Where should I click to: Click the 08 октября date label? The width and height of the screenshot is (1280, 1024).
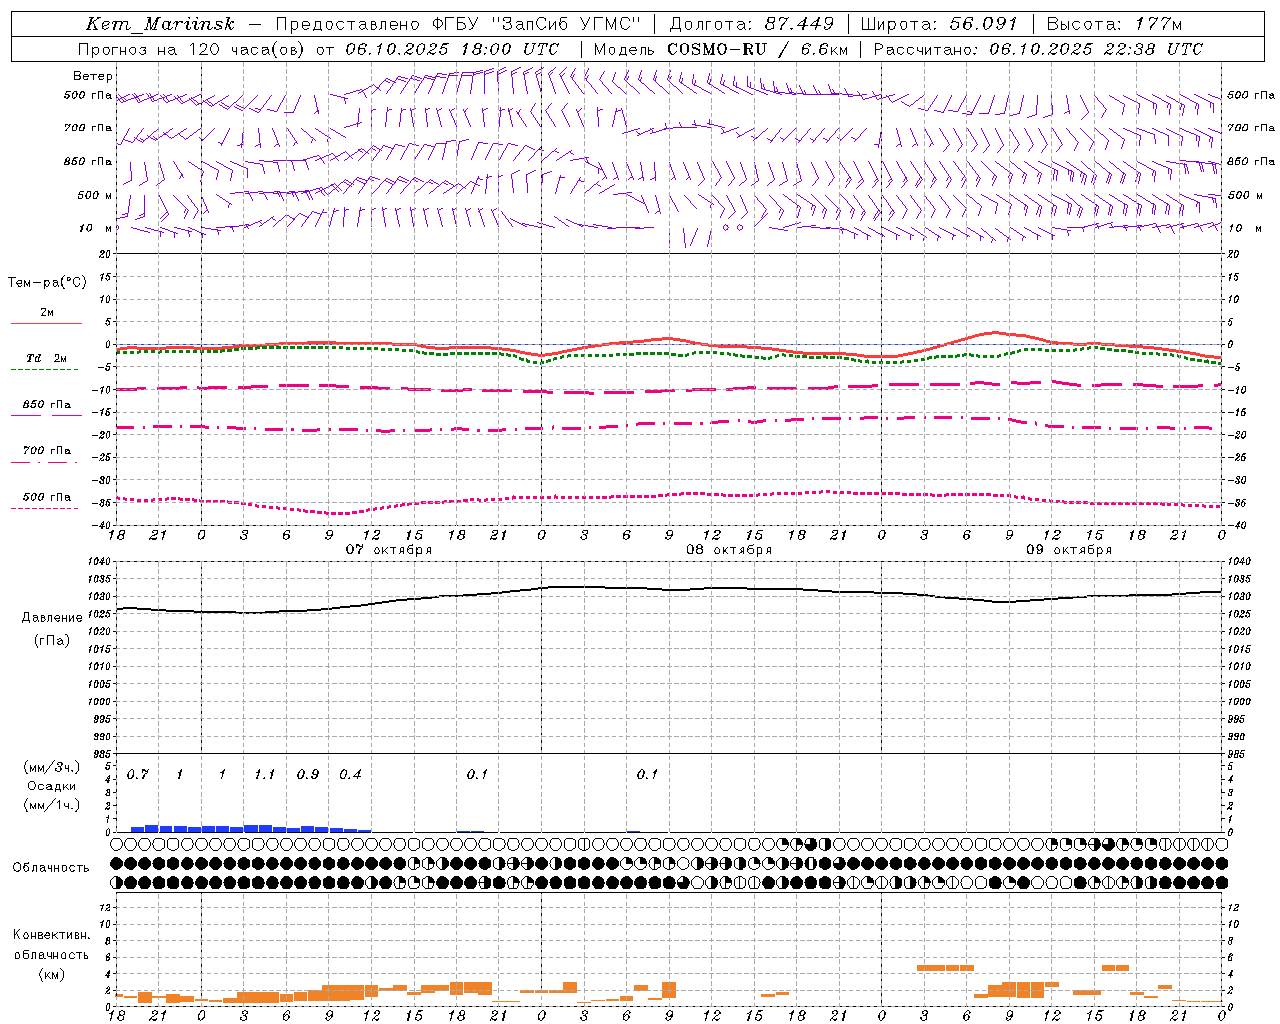(729, 550)
